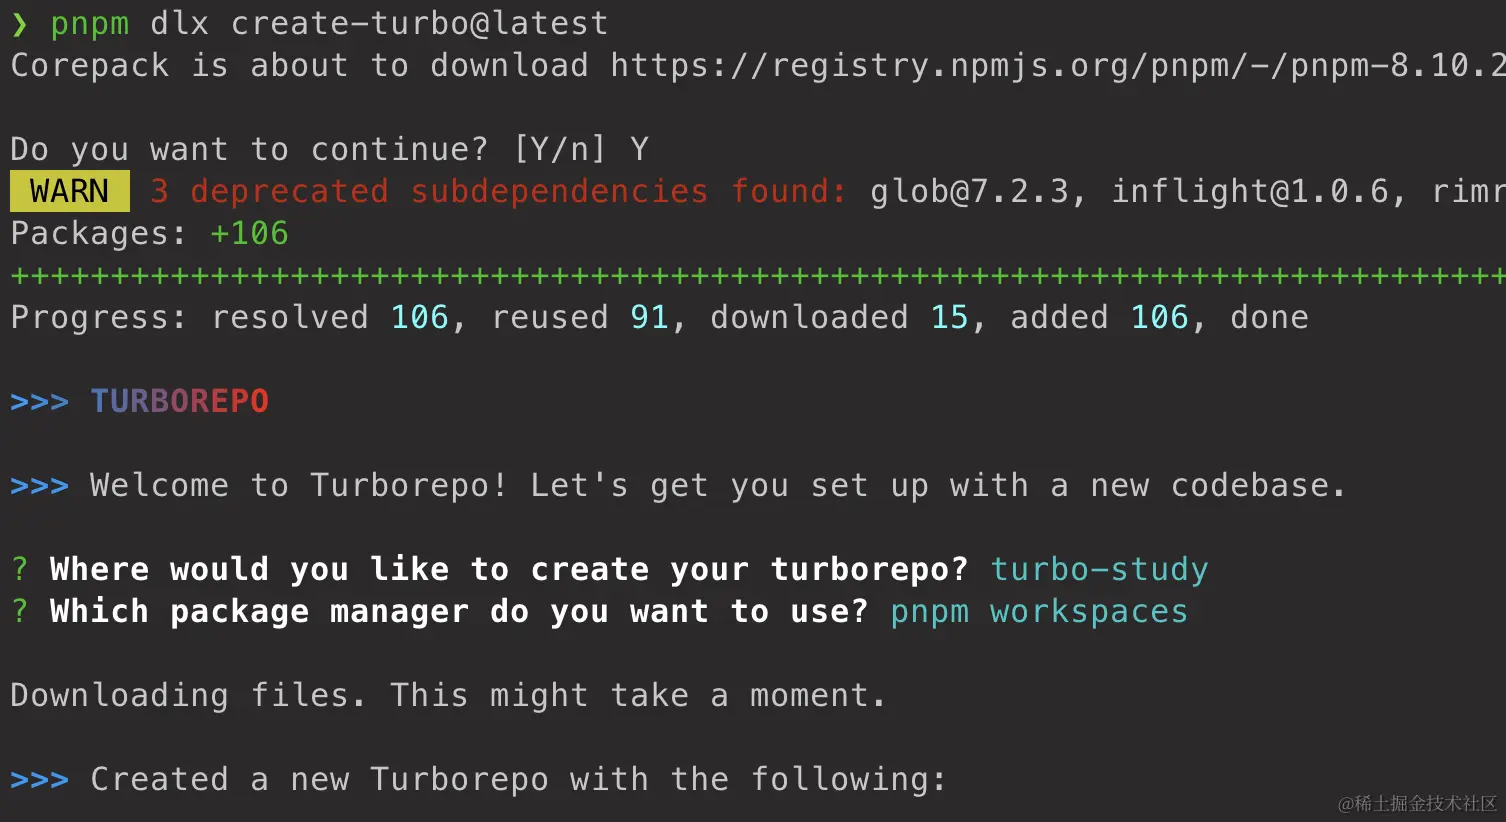The width and height of the screenshot is (1506, 822).
Task: Click the 'pnpm workspaces' answer
Action: tap(1039, 611)
